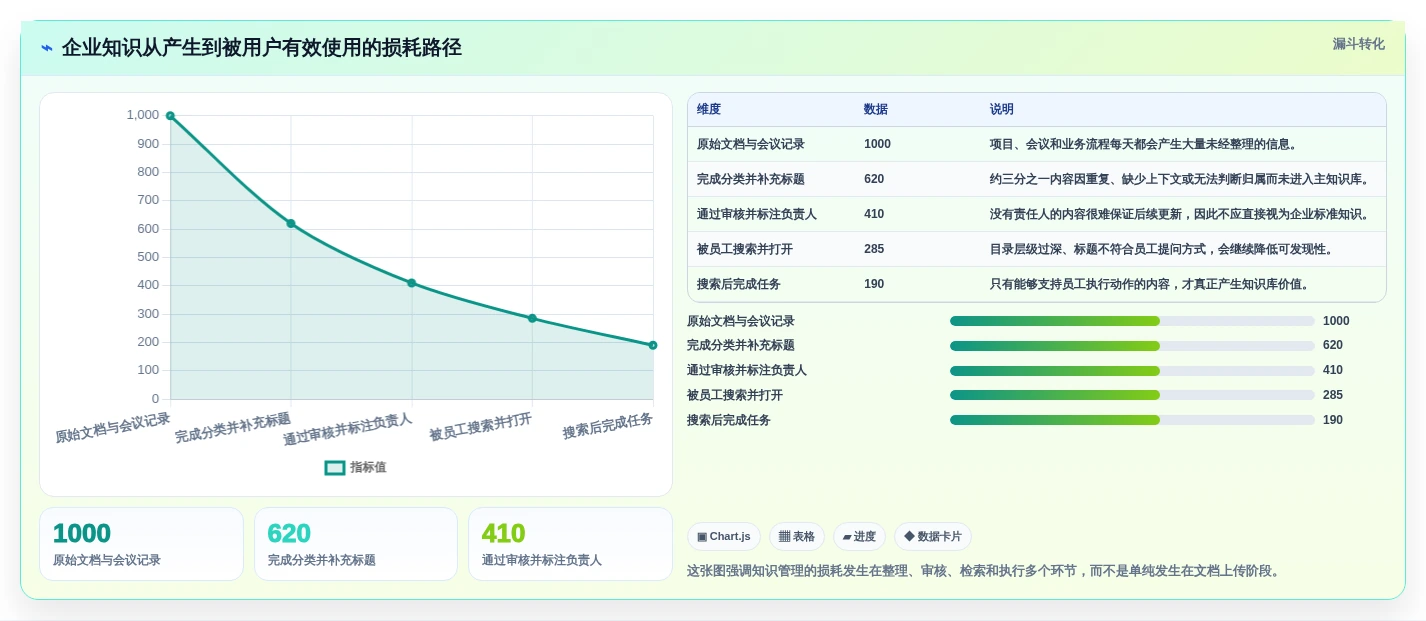Select the 进度 tag chip
1426x621 pixels.
click(859, 537)
